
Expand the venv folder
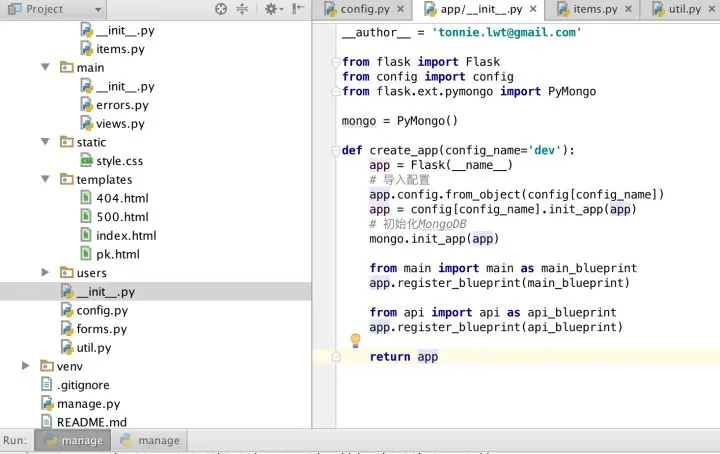pyautogui.click(x=26, y=366)
